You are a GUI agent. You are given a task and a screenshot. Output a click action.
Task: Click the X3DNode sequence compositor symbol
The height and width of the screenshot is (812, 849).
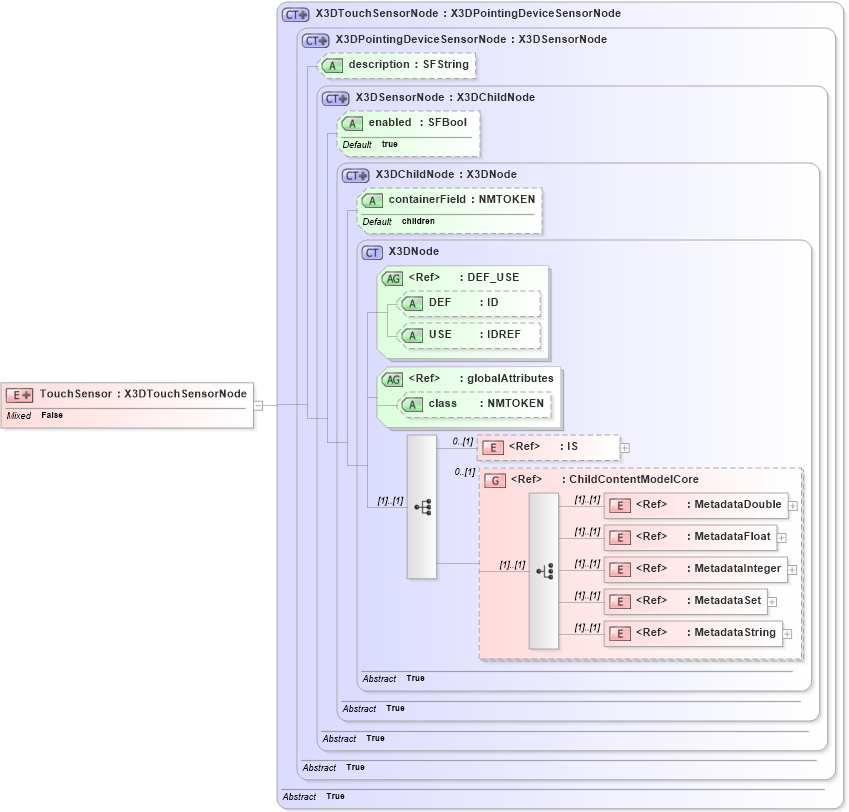(x=422, y=507)
